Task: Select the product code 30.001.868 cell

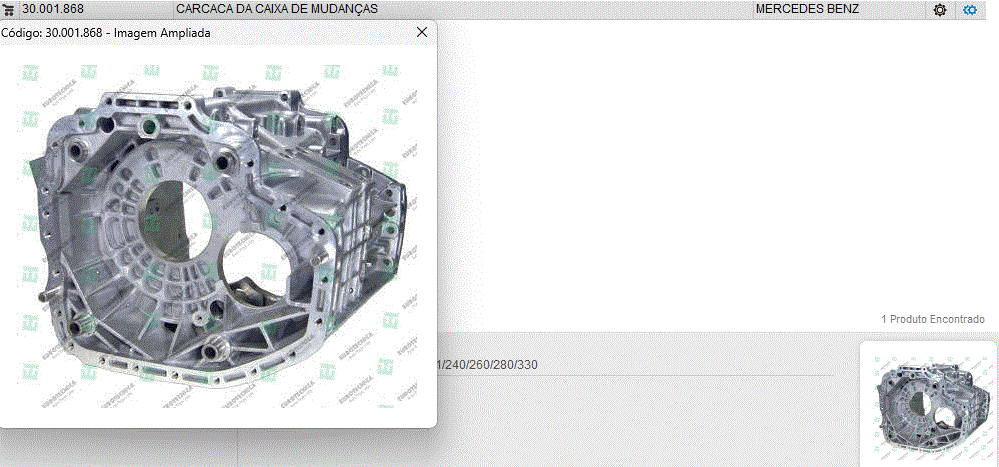Action: [x=95, y=9]
